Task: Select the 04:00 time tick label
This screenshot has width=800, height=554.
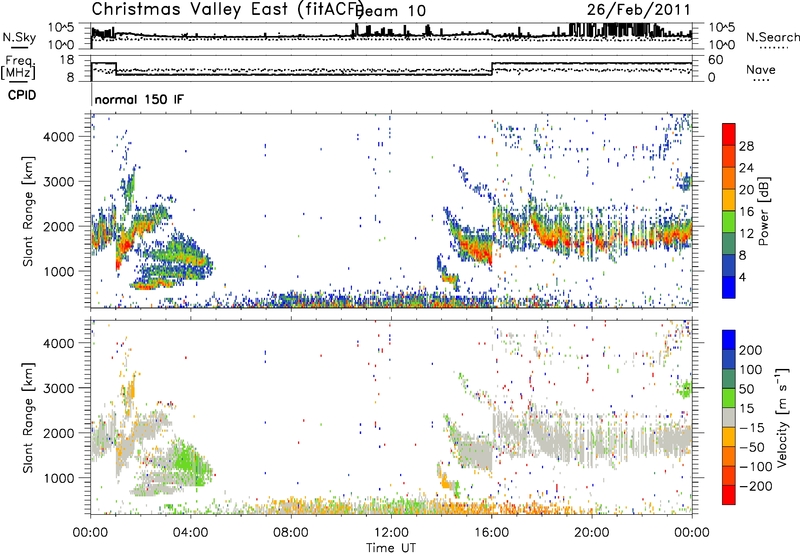Action: (x=191, y=533)
